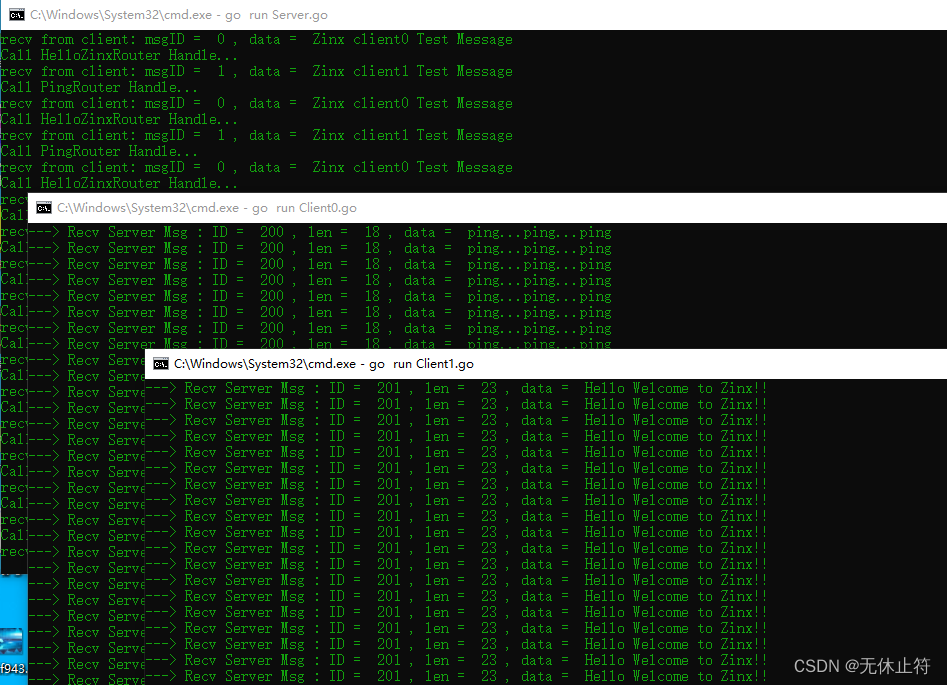Click the first '201' message ID in Client1 window
The image size is (947, 685).
(389, 388)
